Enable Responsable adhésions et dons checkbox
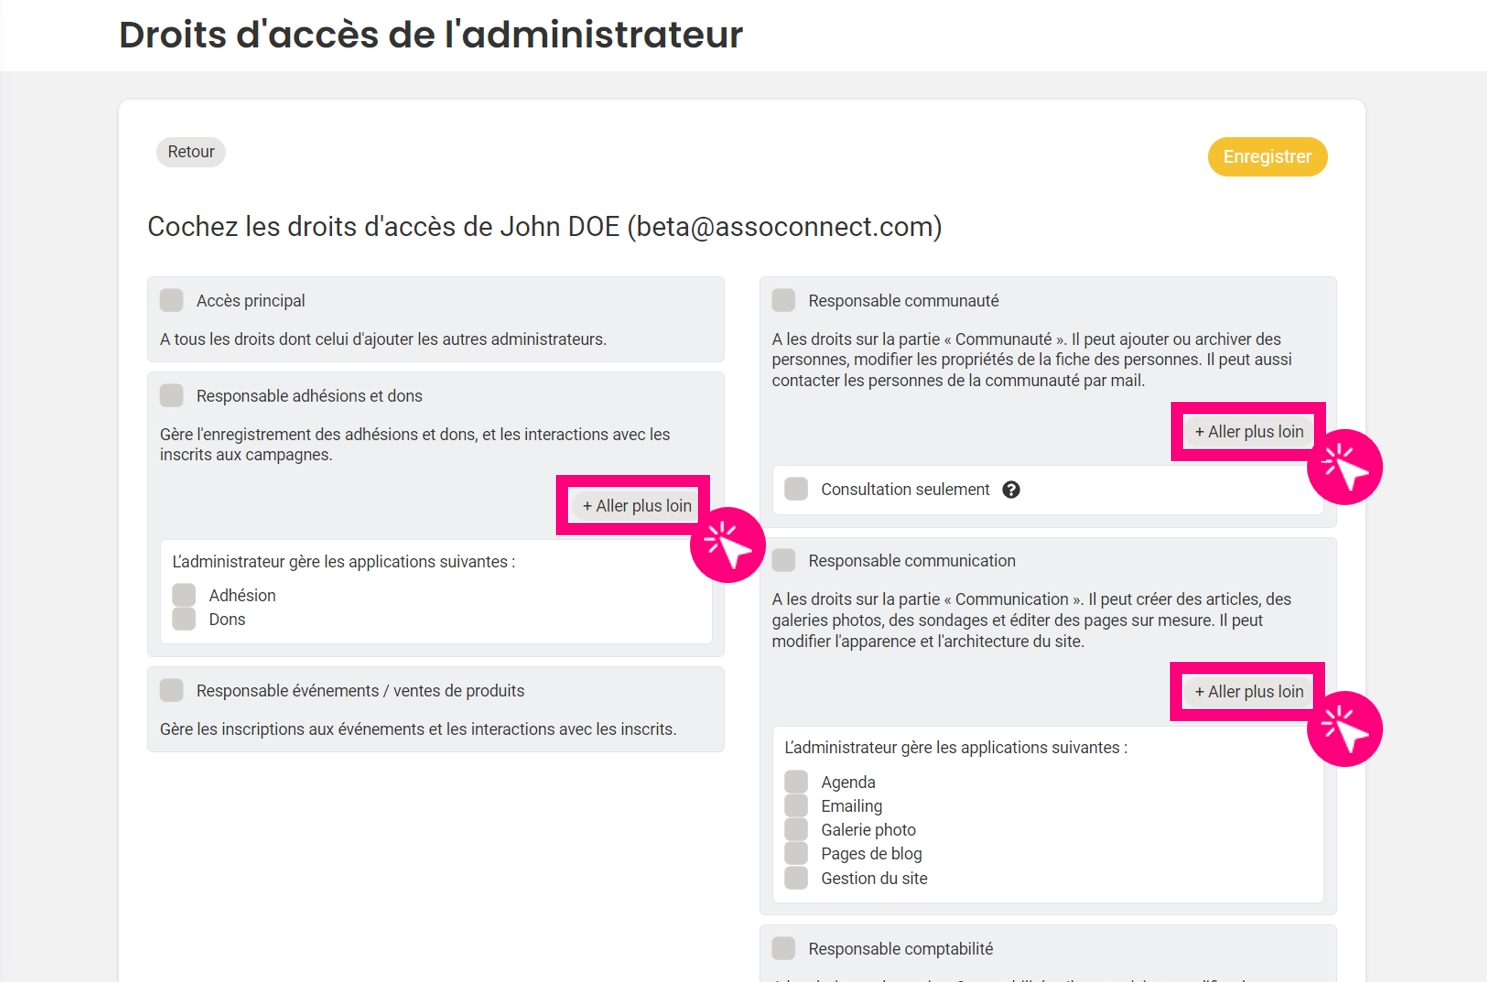 pyautogui.click(x=172, y=396)
